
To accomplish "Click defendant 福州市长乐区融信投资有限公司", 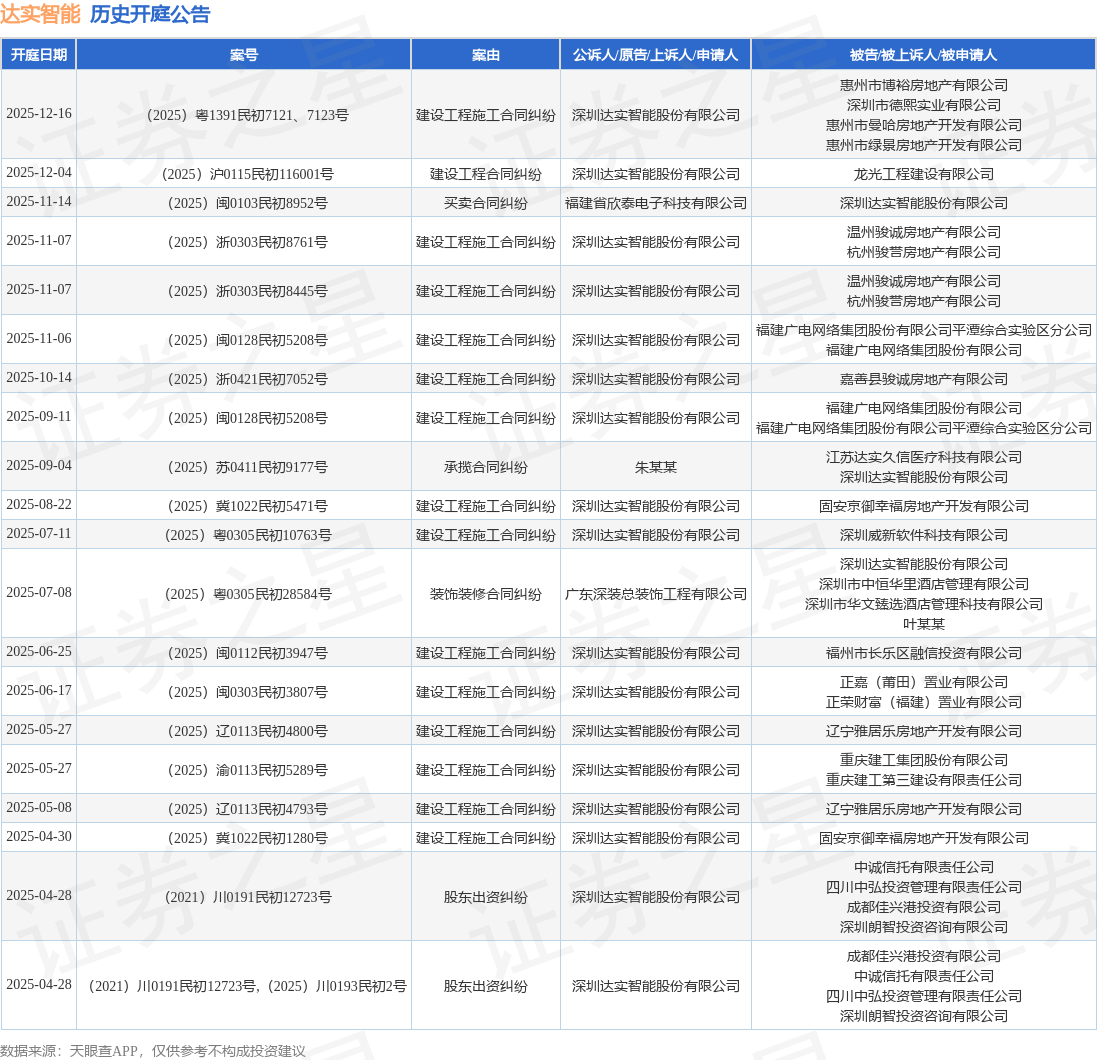I will pyautogui.click(x=923, y=653).
